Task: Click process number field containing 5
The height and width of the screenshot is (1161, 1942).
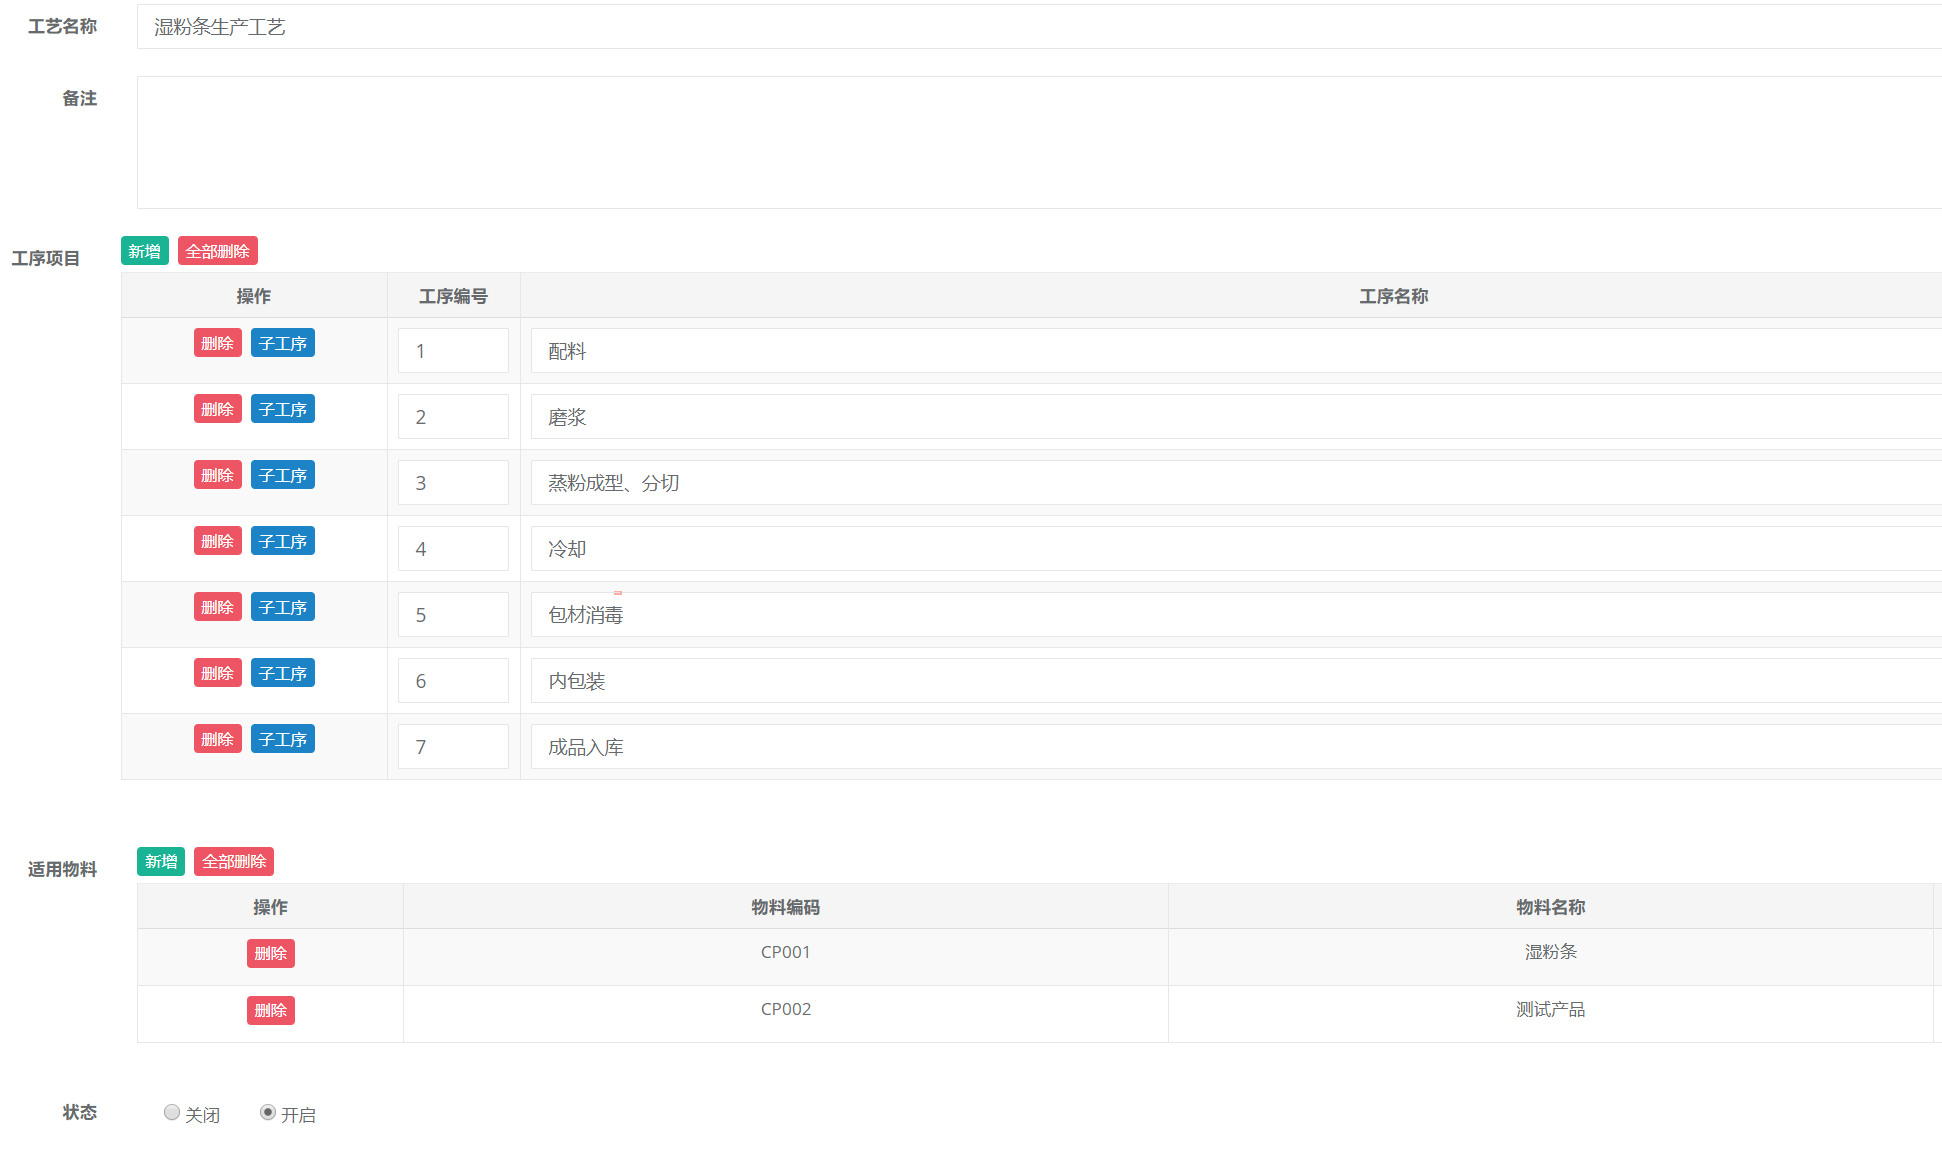Action: coord(453,615)
